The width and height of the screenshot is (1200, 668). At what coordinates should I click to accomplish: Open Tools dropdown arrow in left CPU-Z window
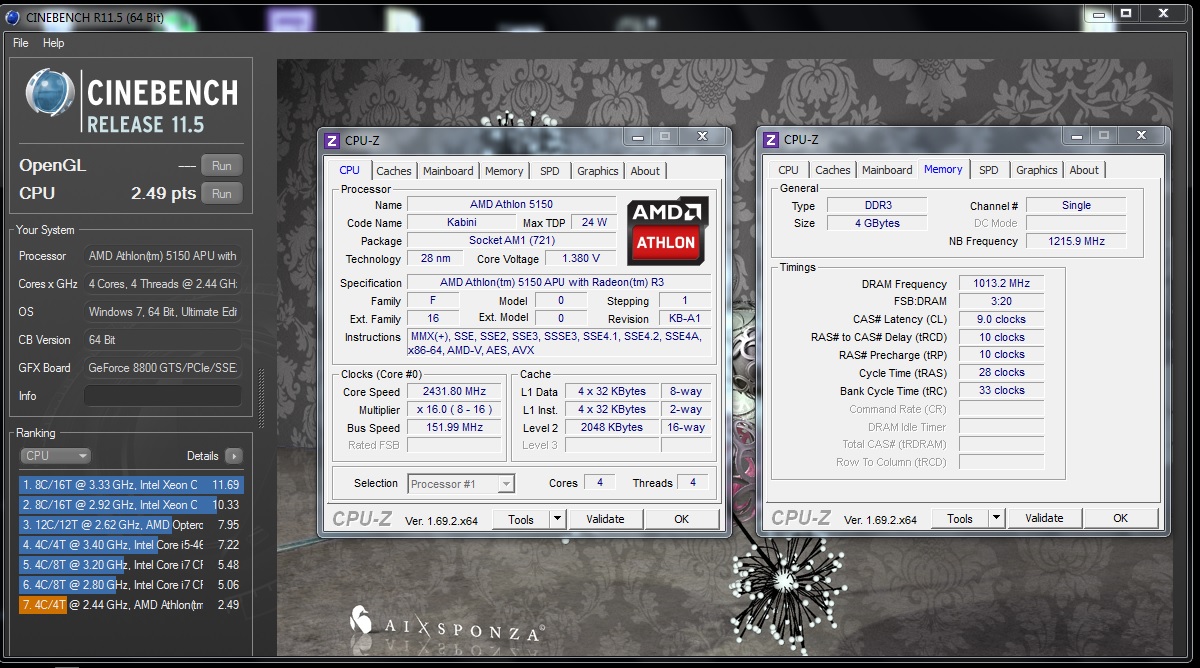click(558, 519)
